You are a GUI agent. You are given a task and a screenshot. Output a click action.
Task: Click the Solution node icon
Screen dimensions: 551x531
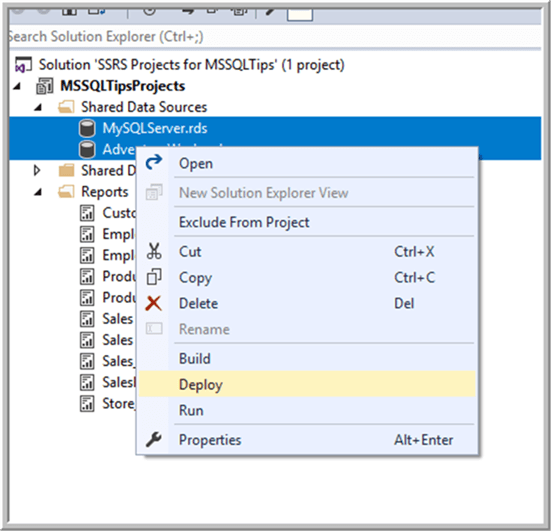click(x=23, y=65)
